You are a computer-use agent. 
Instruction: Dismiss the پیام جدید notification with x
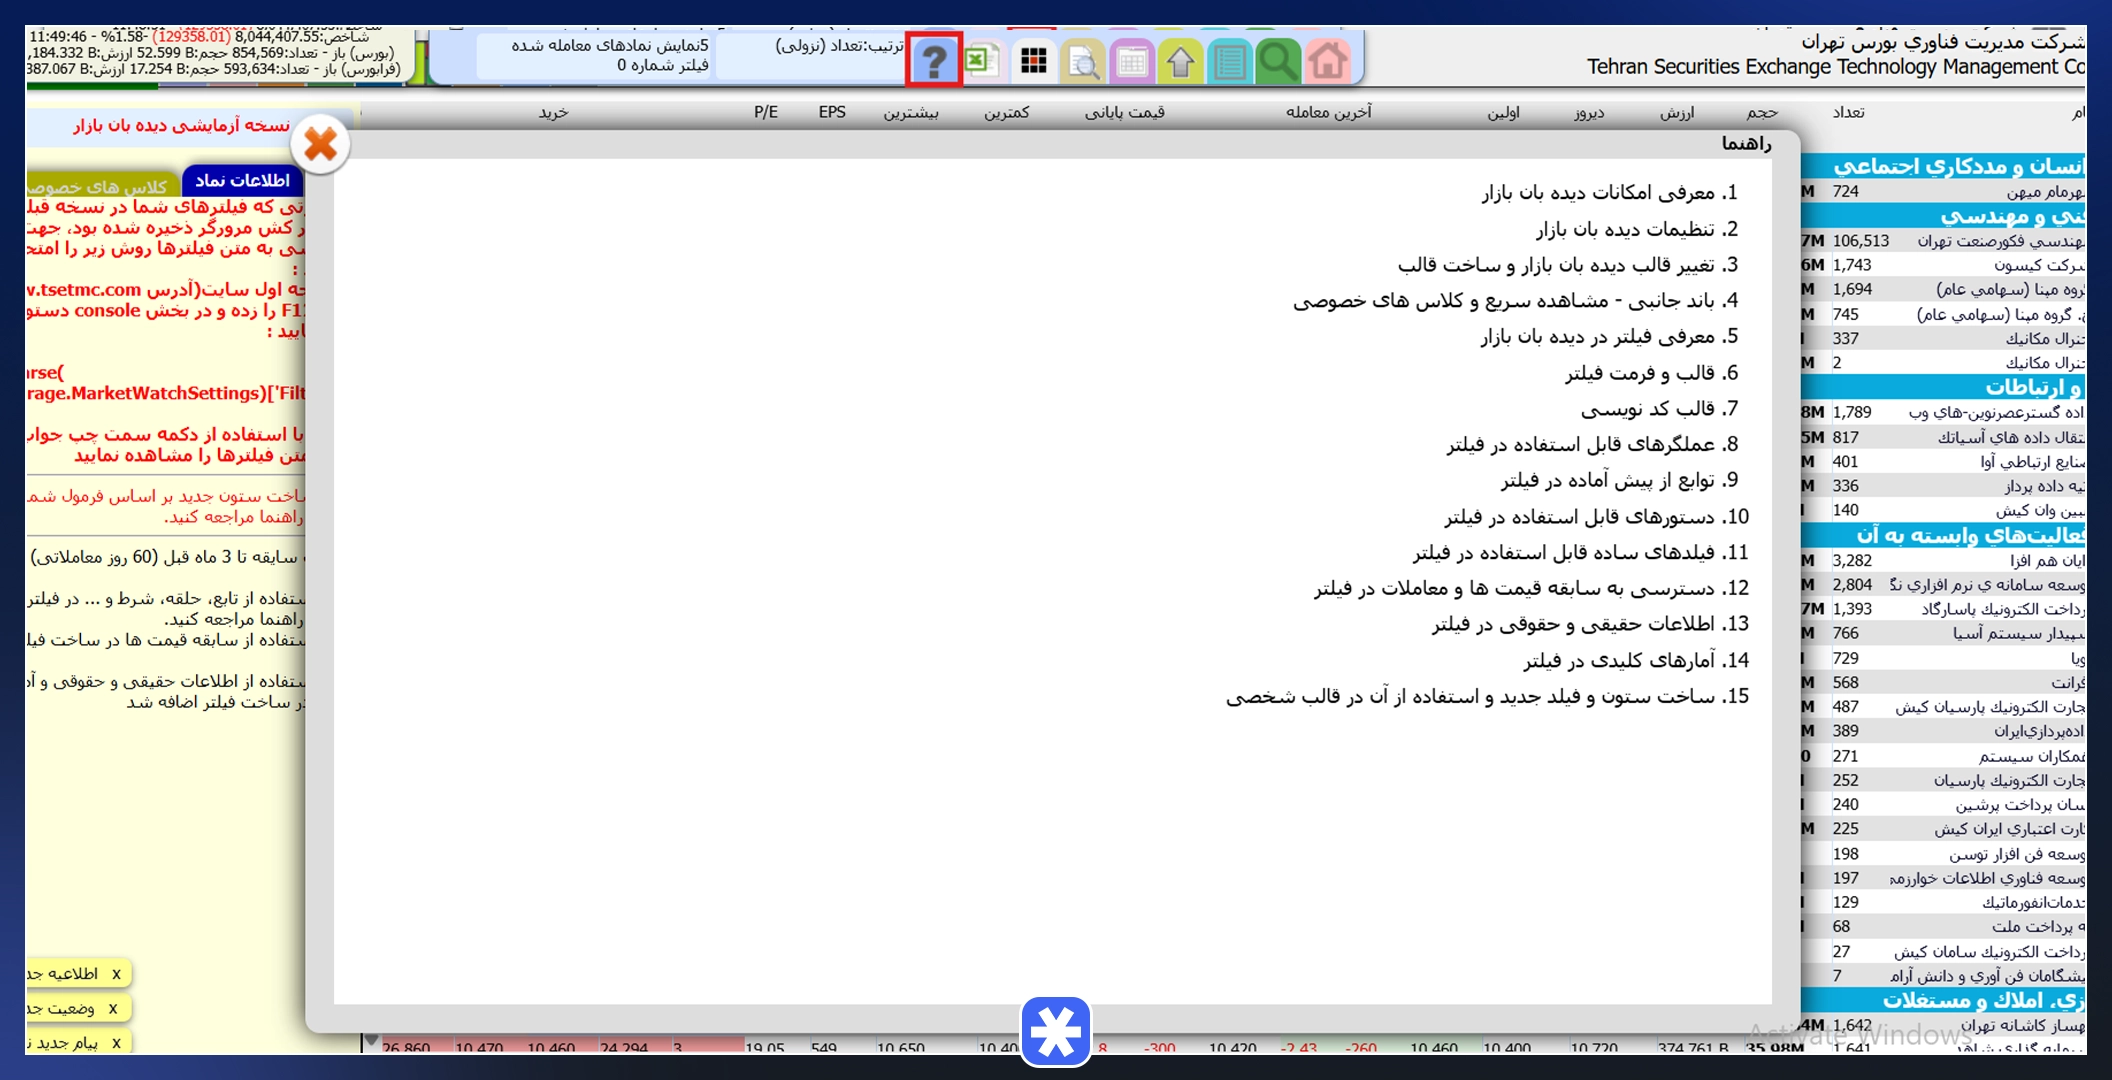click(116, 1043)
